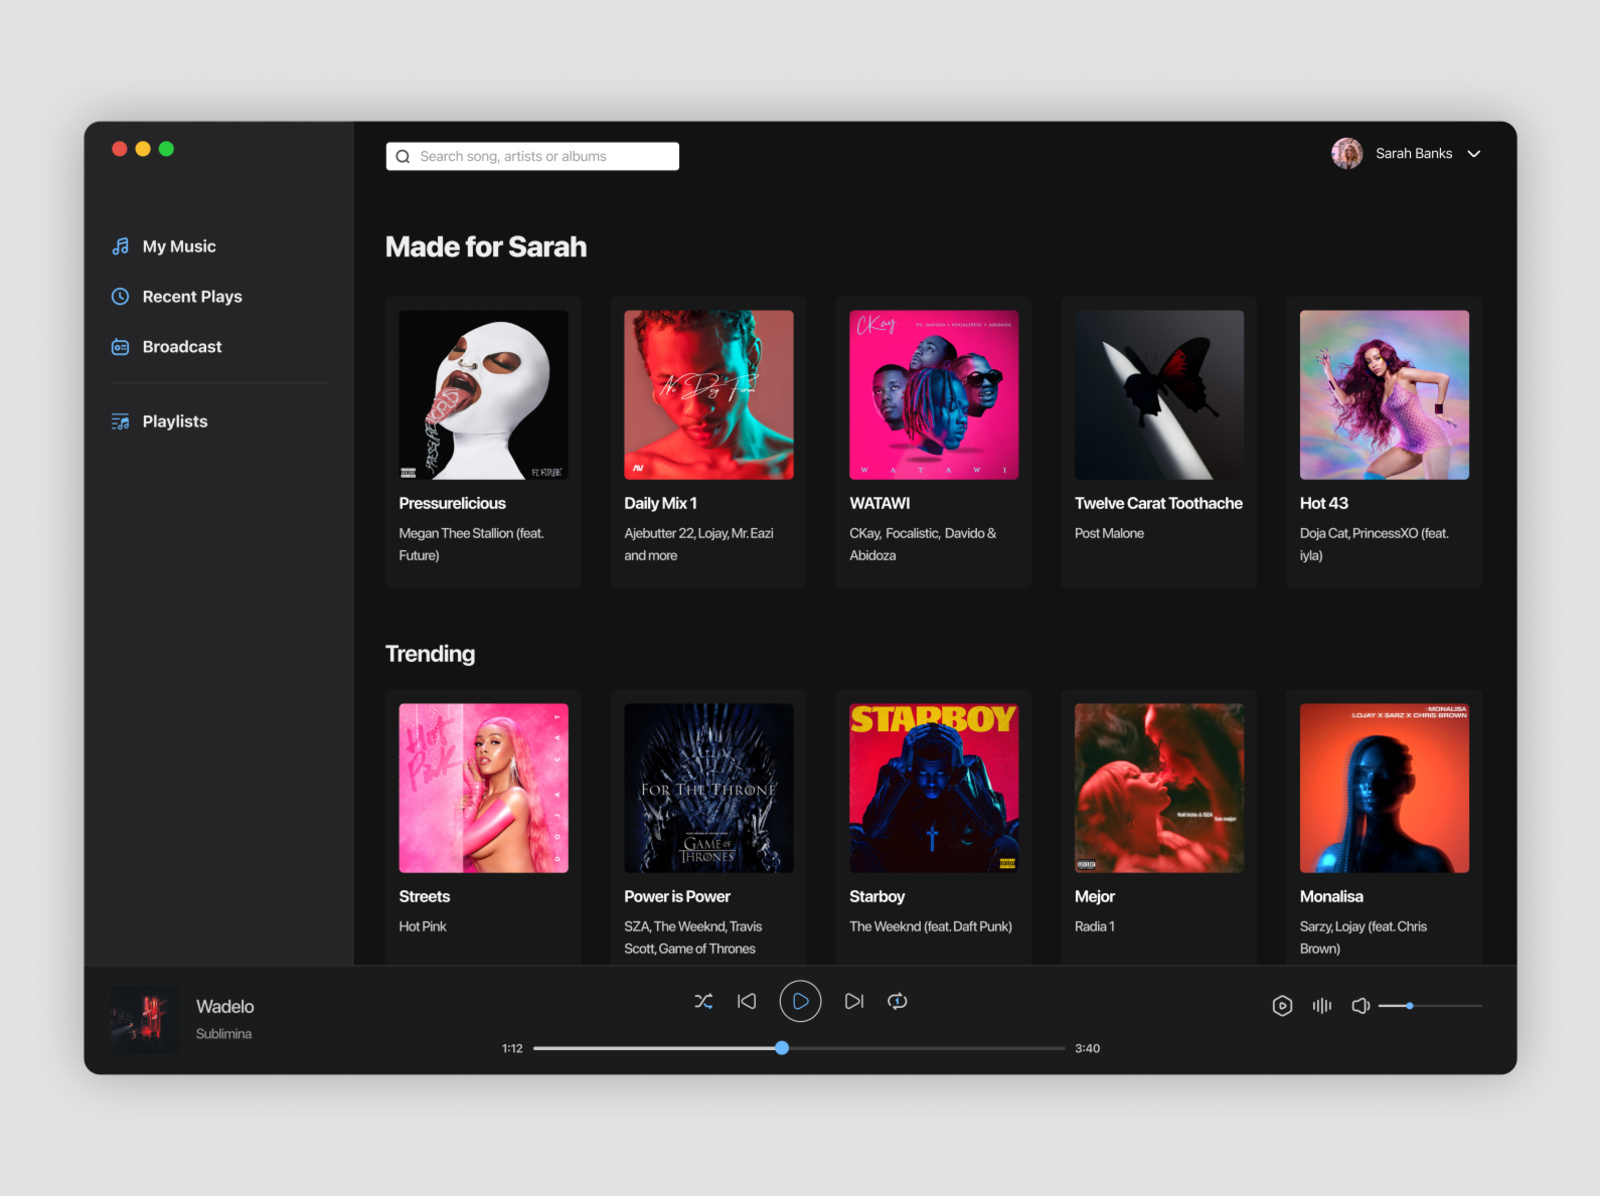Click the magnifier icon in the search bar
The width and height of the screenshot is (1600, 1196).
(x=403, y=156)
